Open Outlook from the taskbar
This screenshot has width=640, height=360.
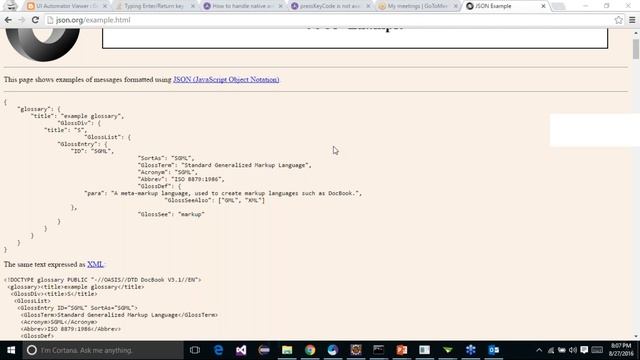(493, 350)
